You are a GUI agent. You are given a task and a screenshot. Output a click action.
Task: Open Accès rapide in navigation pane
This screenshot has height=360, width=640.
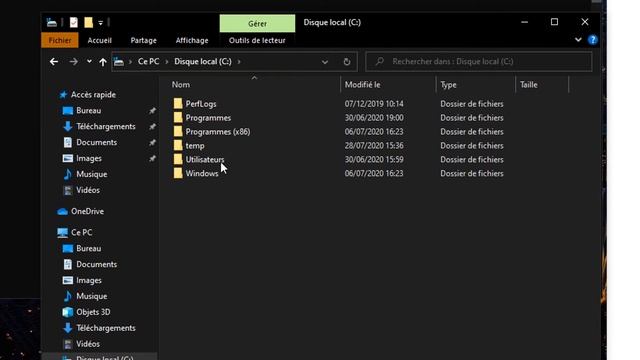[x=93, y=95]
